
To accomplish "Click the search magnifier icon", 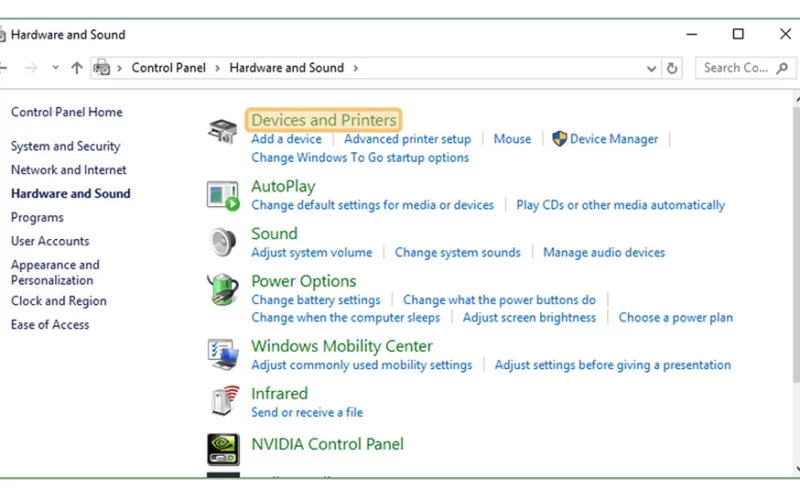I will (782, 68).
